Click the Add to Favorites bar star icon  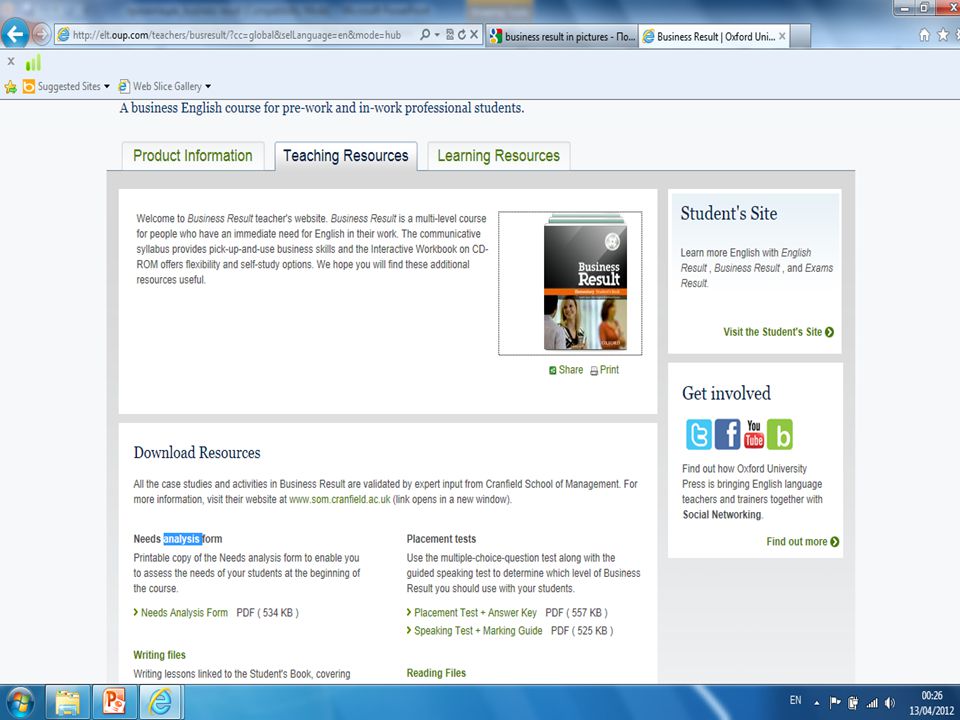(10, 87)
